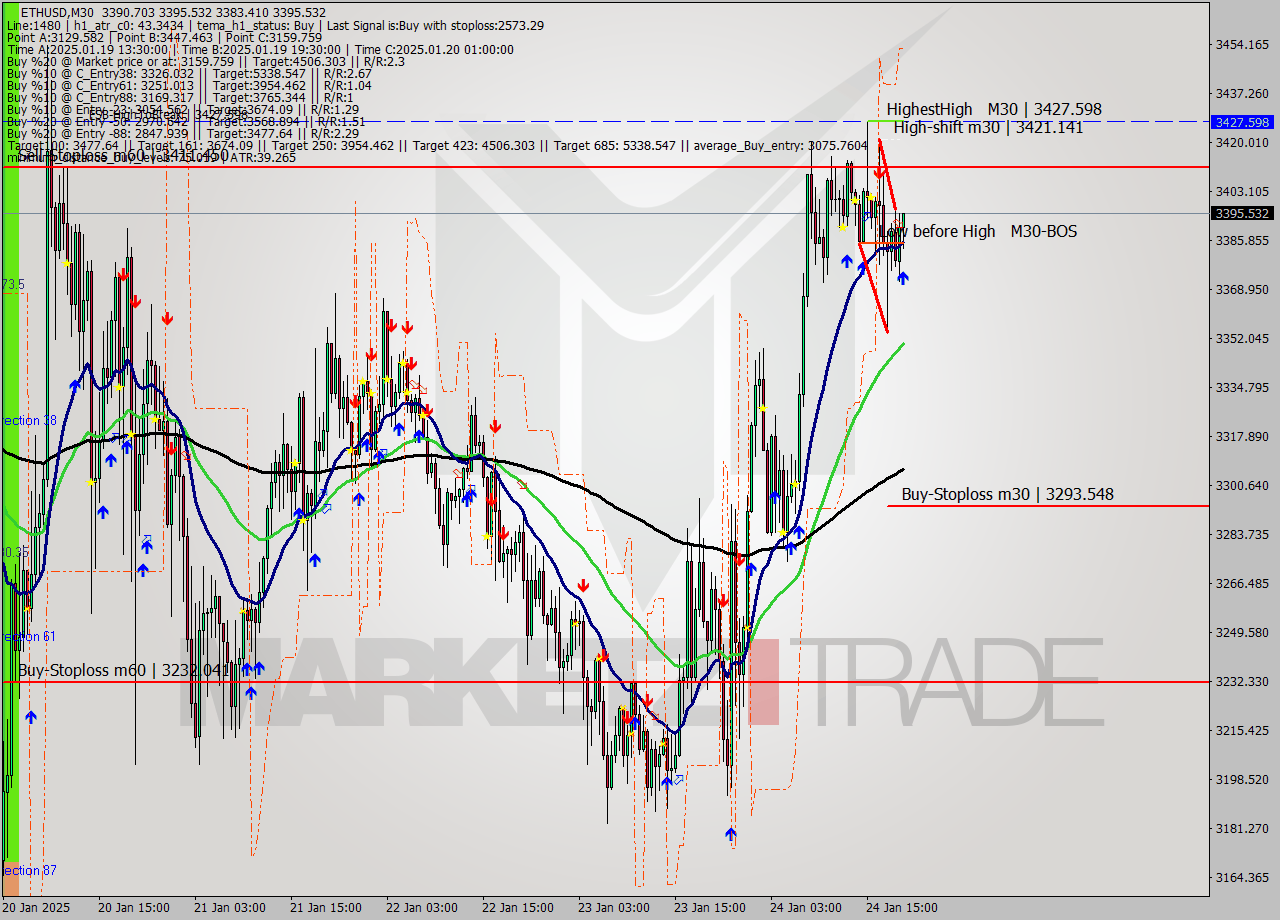Click the 3385.855 price axis label
1280x920 pixels.
coord(1241,240)
